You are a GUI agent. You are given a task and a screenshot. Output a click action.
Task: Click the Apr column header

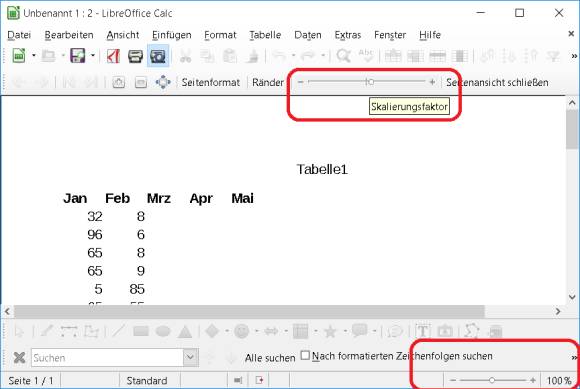coord(201,199)
